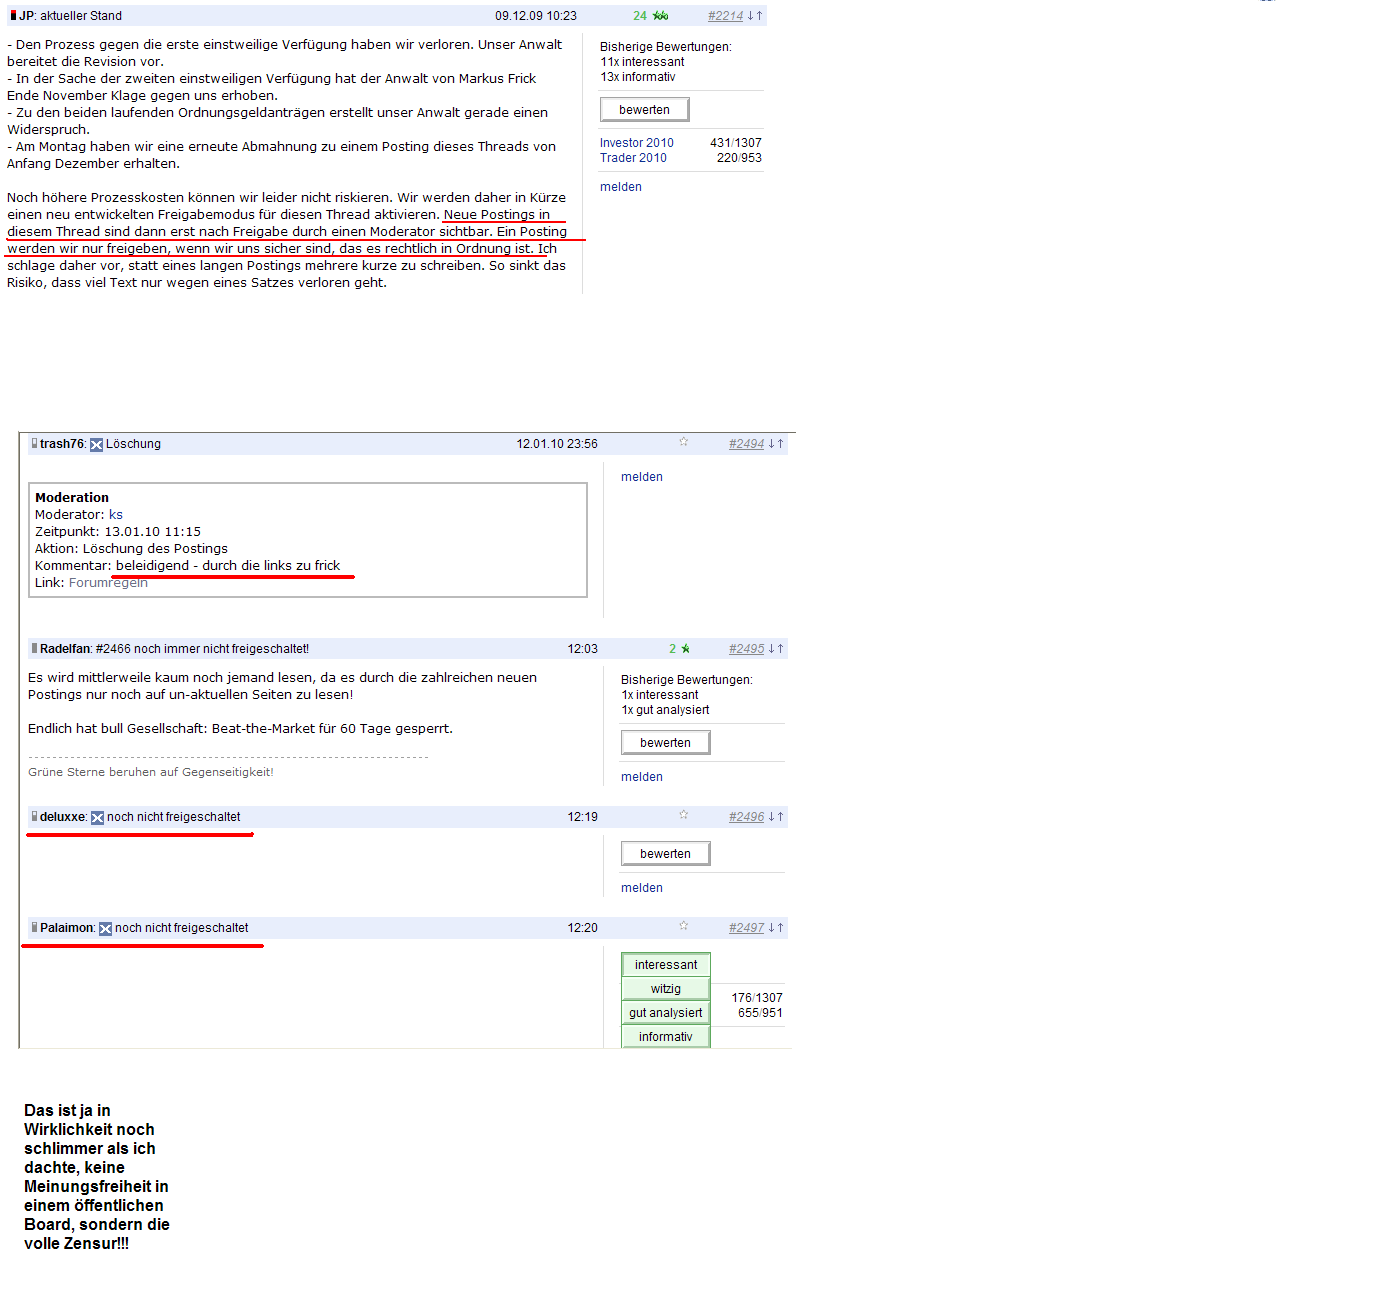Click the empty star icon on post #2497
Image resolution: width=1383 pixels, height=1316 pixels.
[684, 926]
